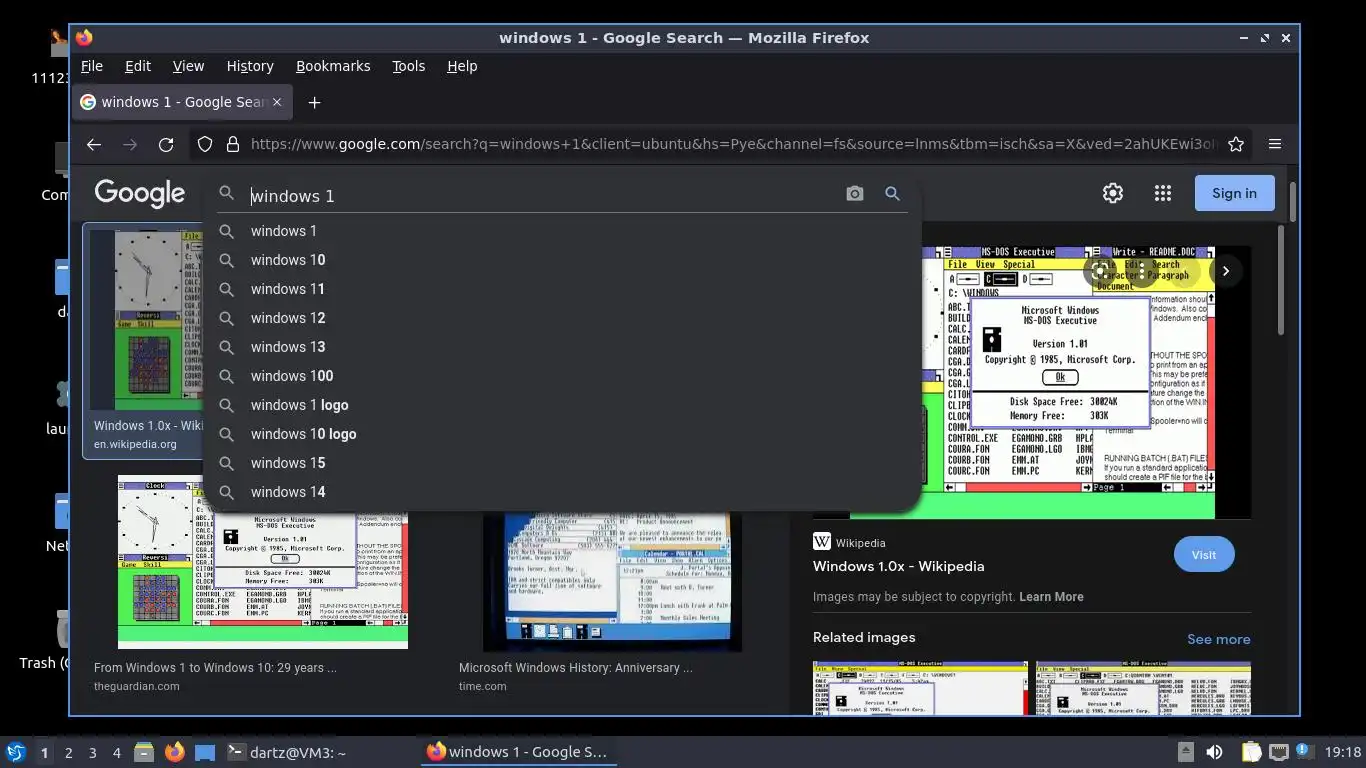Click the Wikipedia favicon in preview panel
Image resolution: width=1366 pixels, height=768 pixels.
[x=822, y=542]
